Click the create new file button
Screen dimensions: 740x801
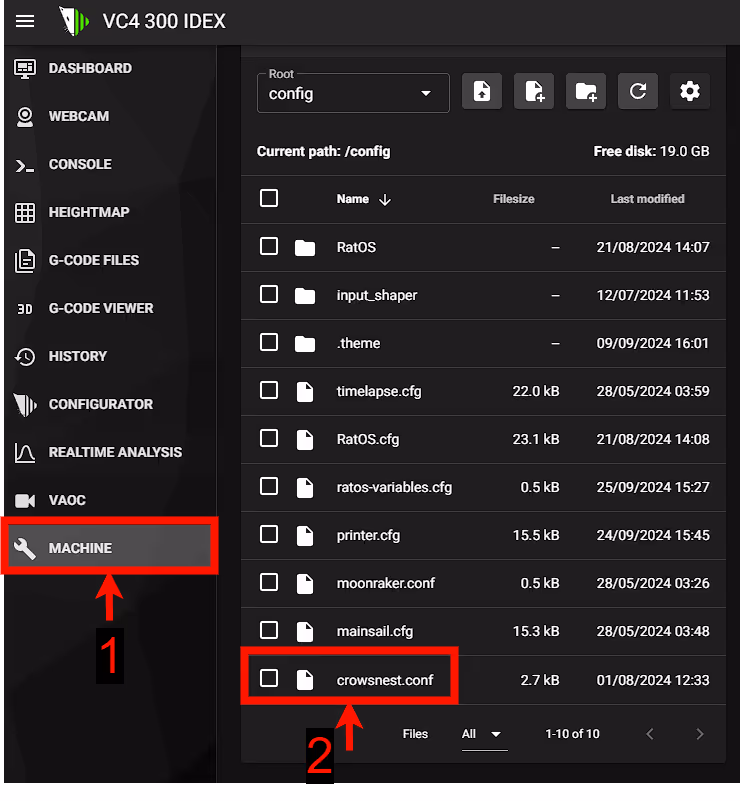[534, 91]
